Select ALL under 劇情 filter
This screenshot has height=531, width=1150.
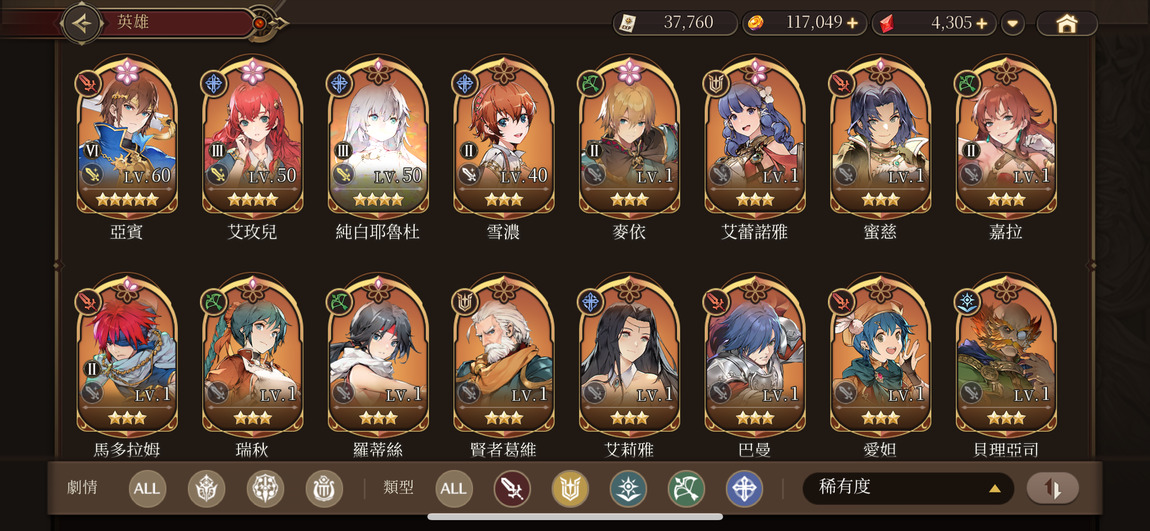pos(147,488)
